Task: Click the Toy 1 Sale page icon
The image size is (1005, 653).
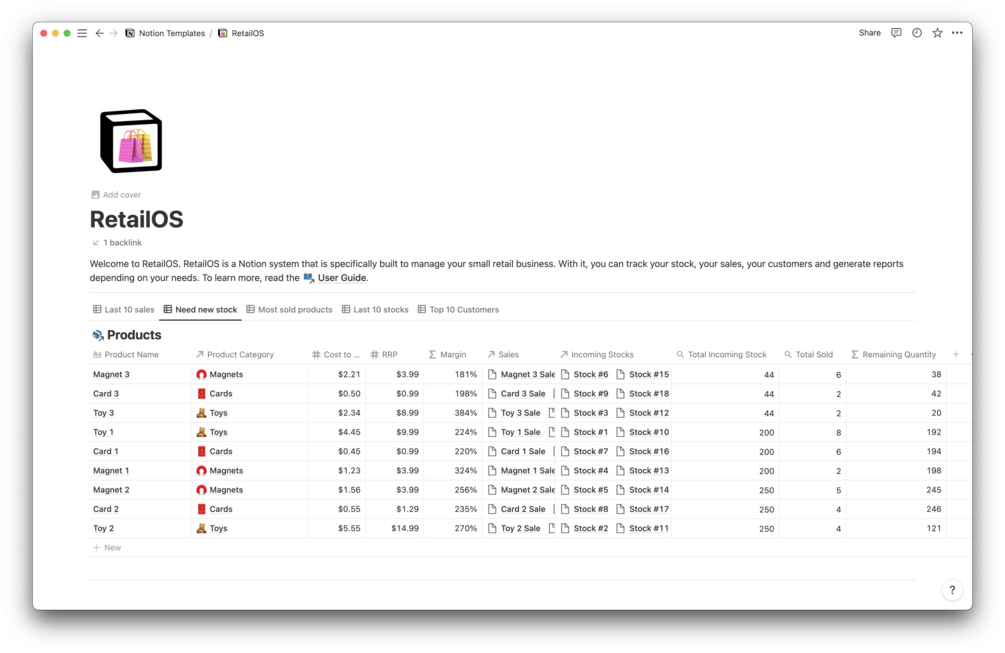Action: (x=492, y=432)
